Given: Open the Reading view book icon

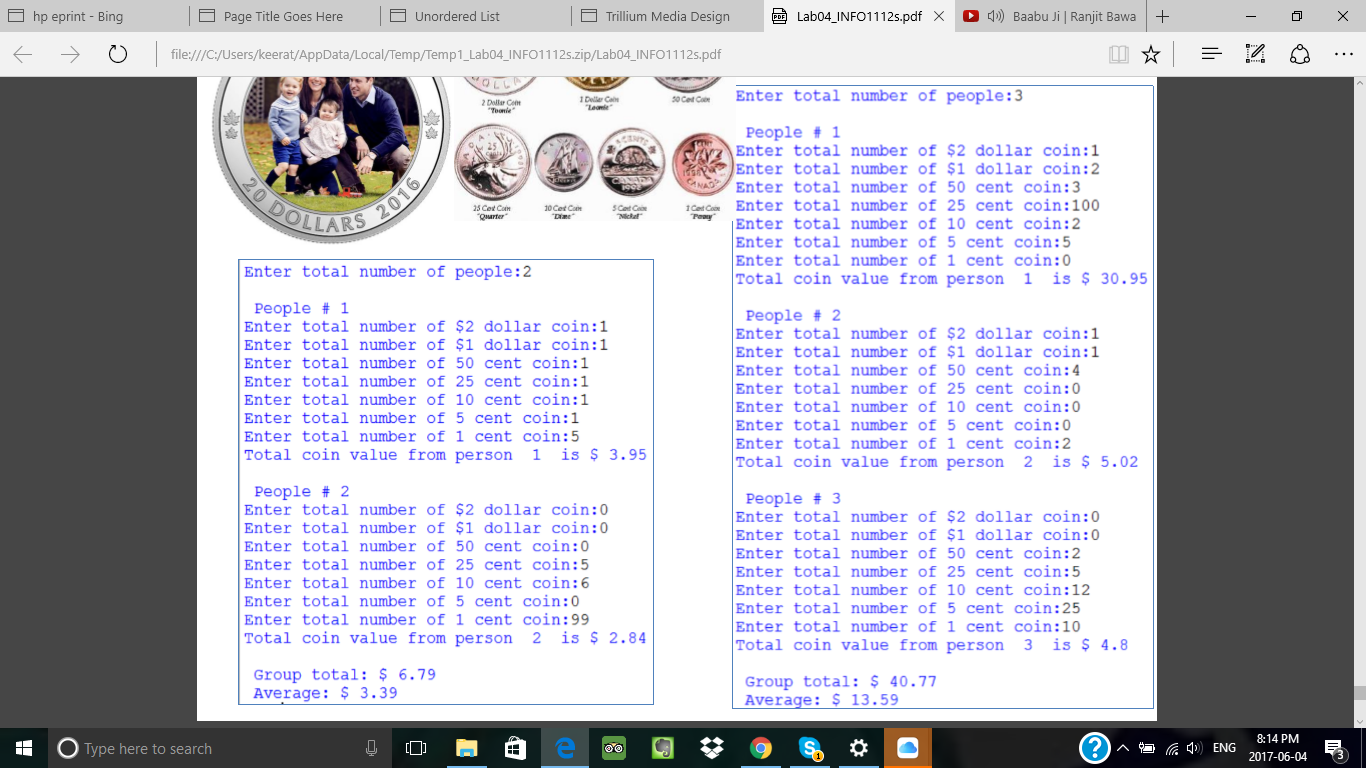Looking at the screenshot, I should coord(1119,54).
